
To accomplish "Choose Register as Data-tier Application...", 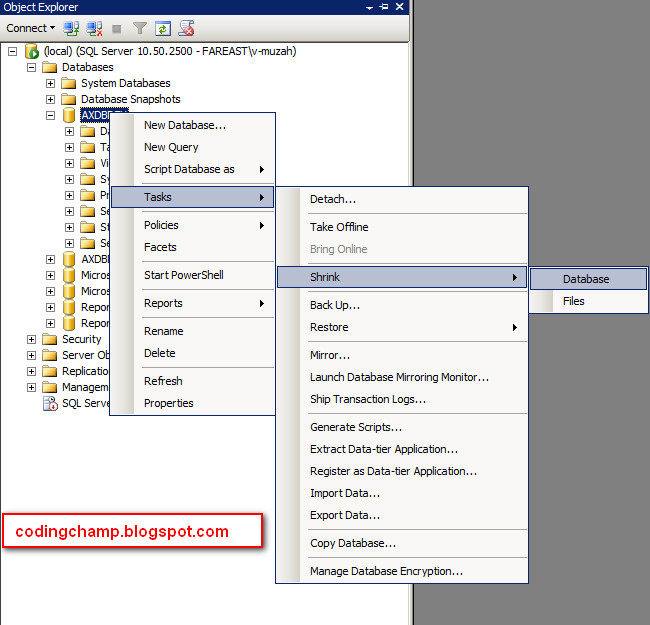I will click(402, 471).
